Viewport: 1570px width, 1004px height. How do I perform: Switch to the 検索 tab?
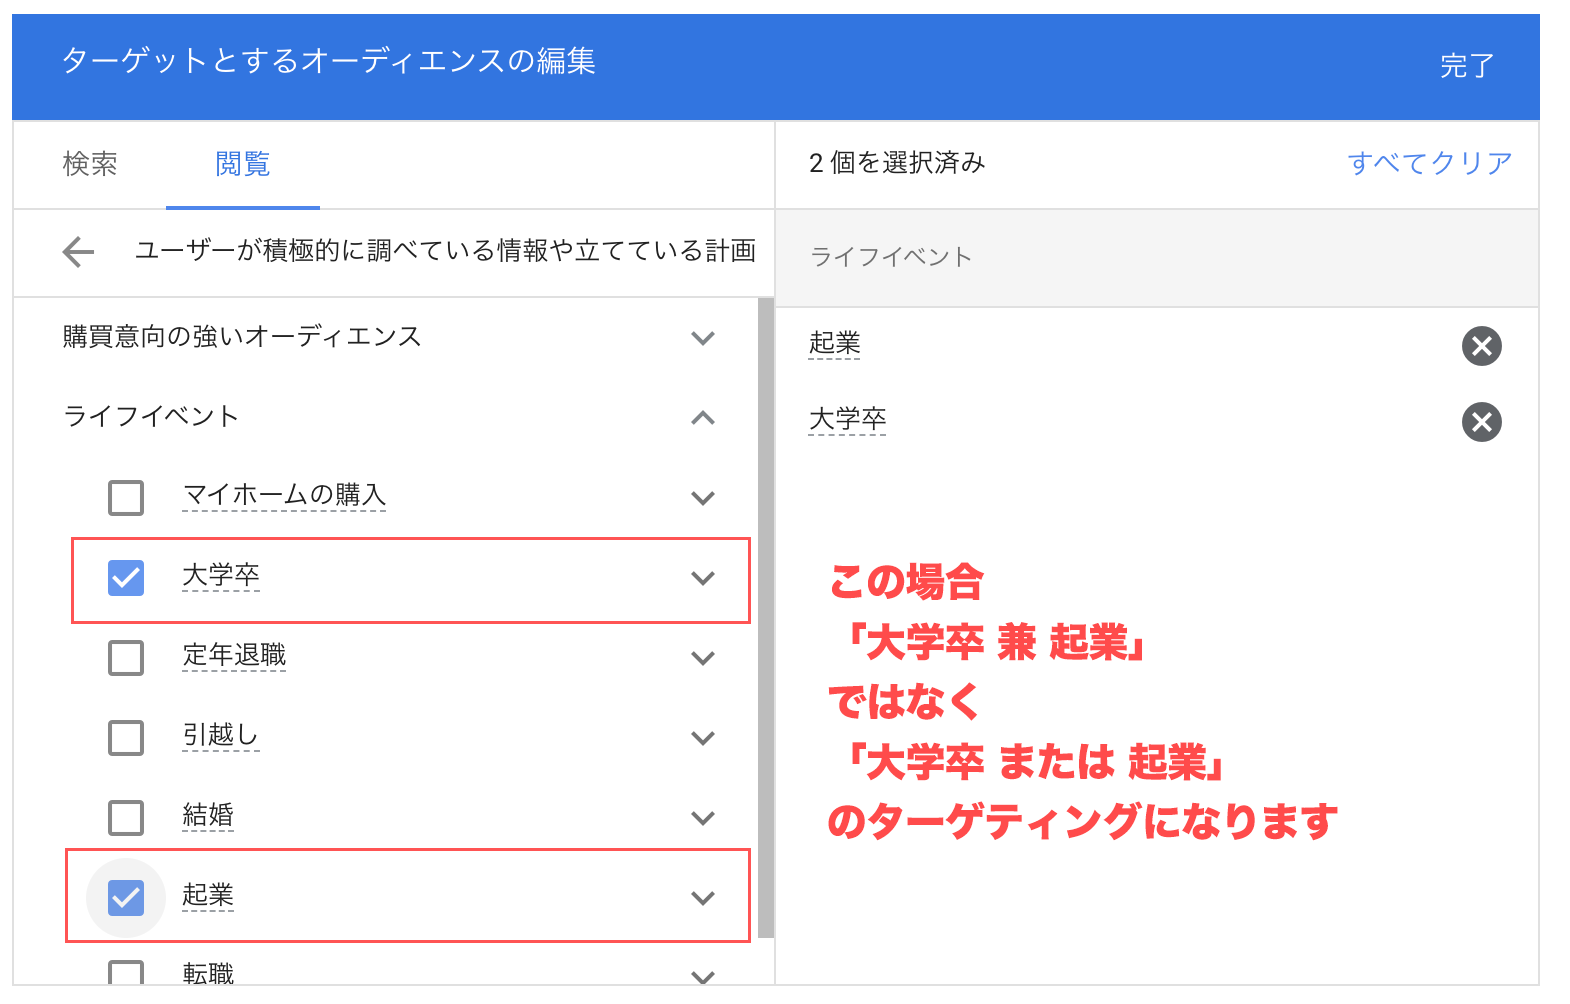[x=90, y=164]
